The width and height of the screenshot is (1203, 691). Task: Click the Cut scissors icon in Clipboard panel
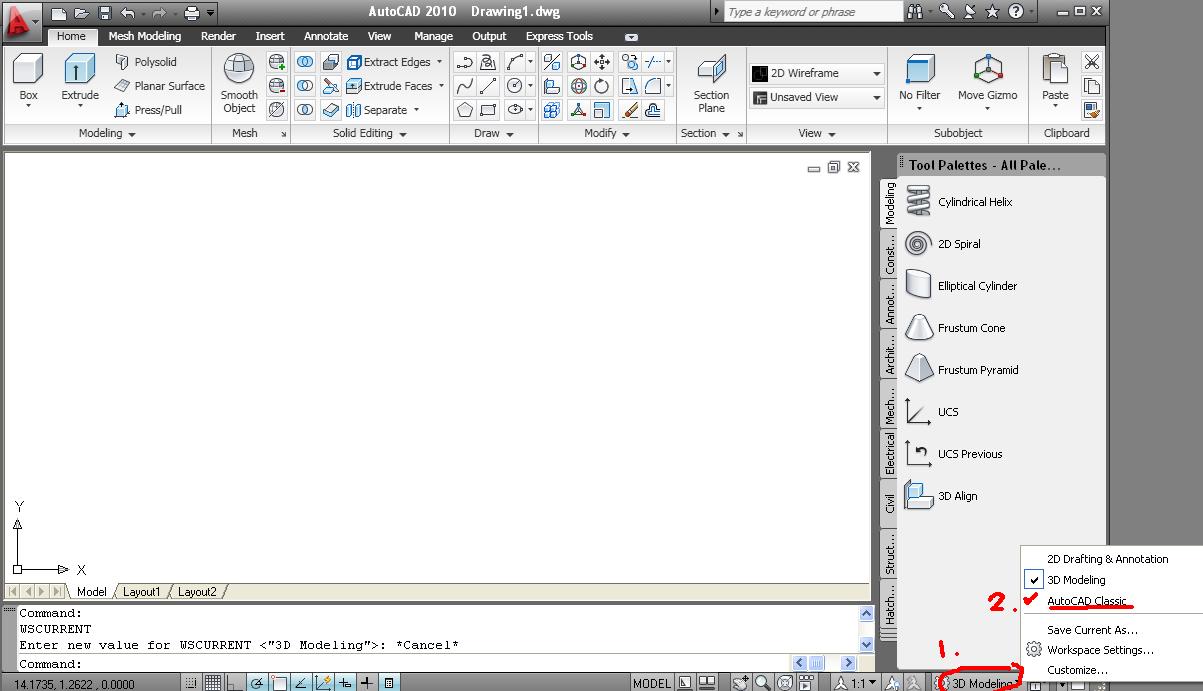click(x=1092, y=62)
